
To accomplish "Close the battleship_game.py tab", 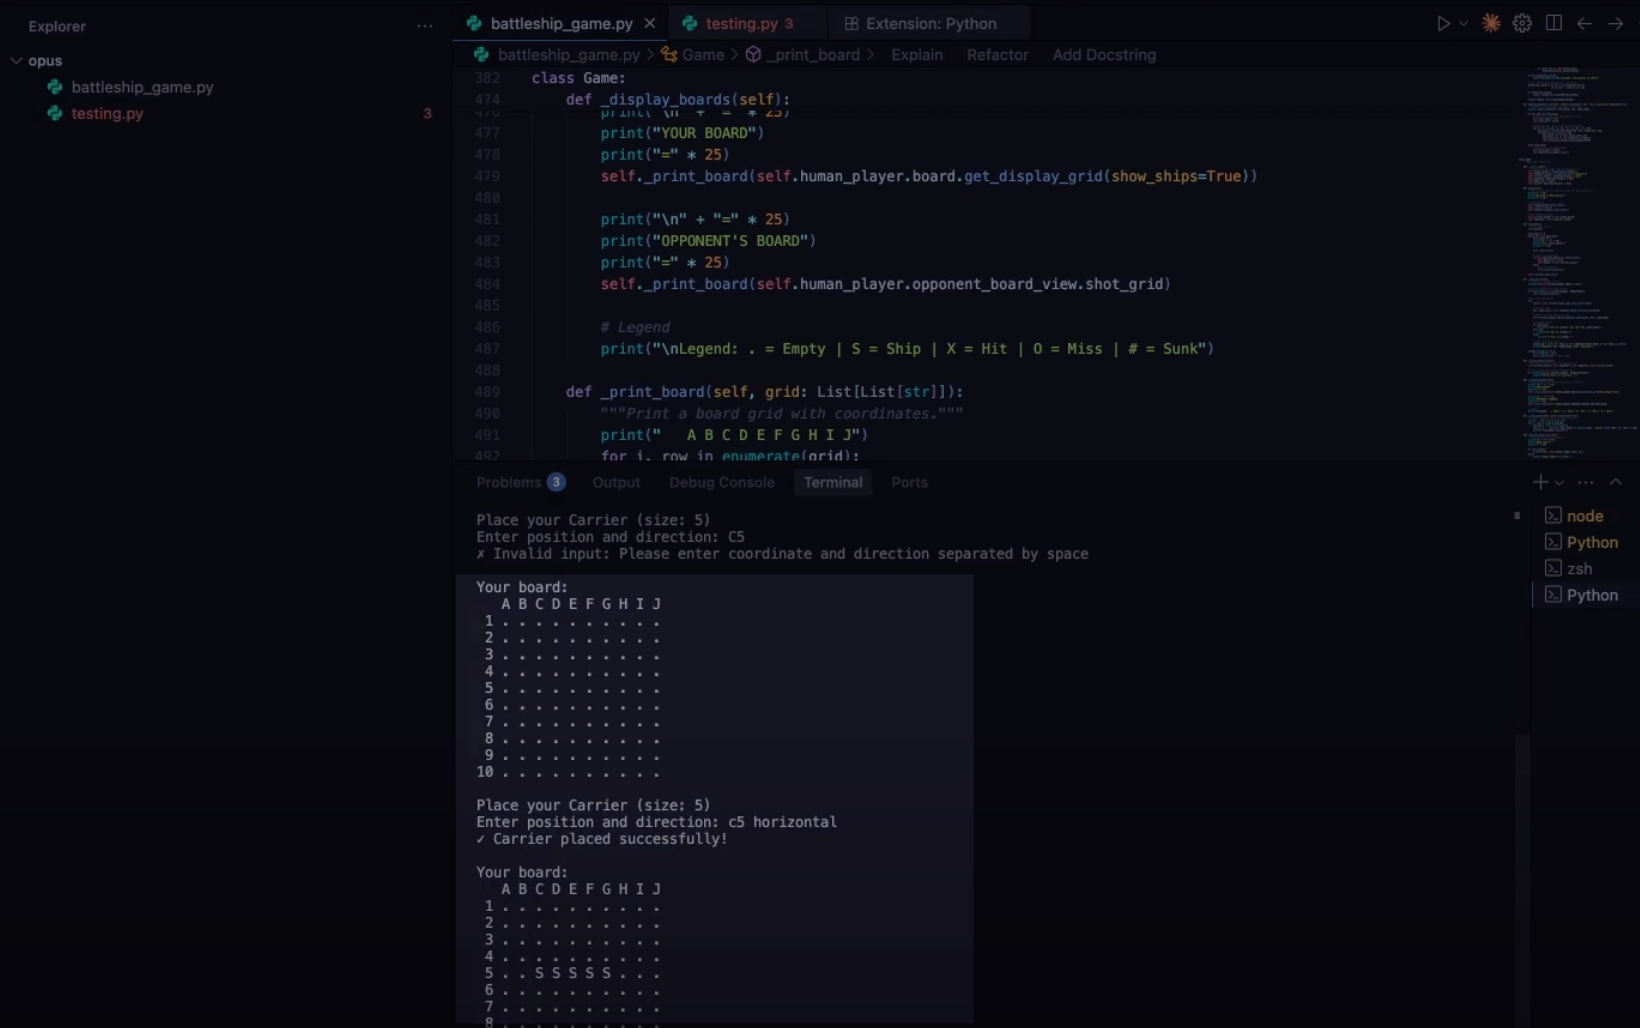I will pos(650,23).
